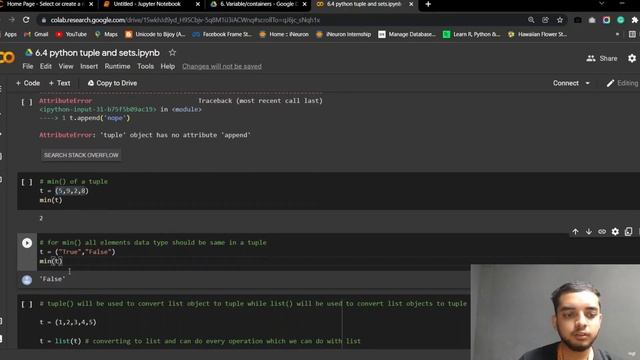Click the notebook title 6.4 python tuple and sets.ipynb

point(97,53)
